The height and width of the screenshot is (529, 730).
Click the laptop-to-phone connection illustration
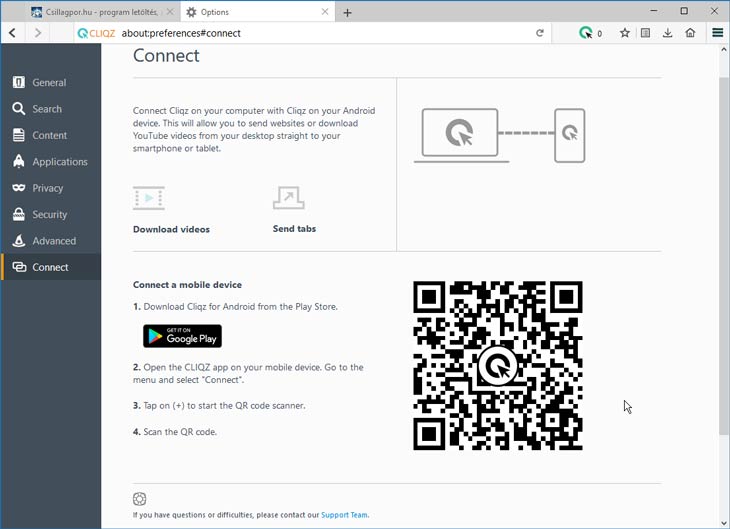coord(500,136)
